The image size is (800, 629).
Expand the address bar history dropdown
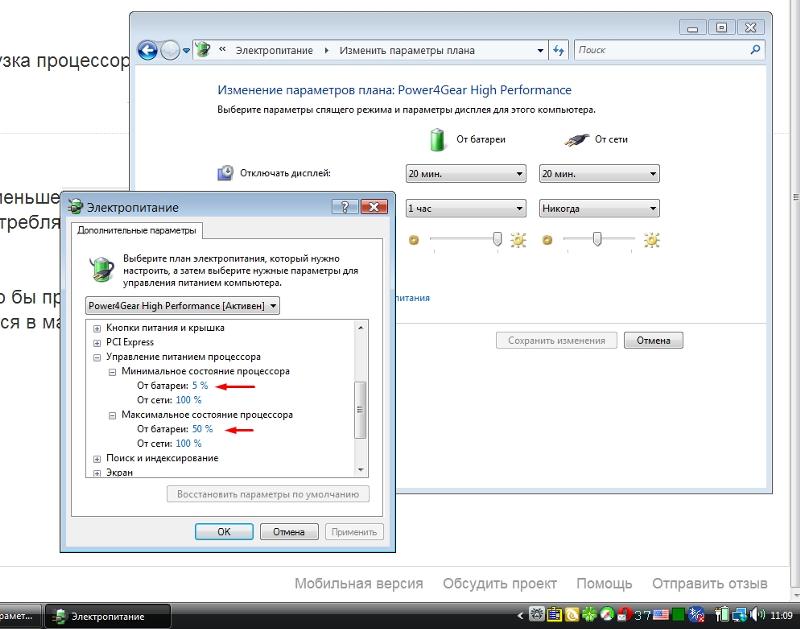coord(540,51)
